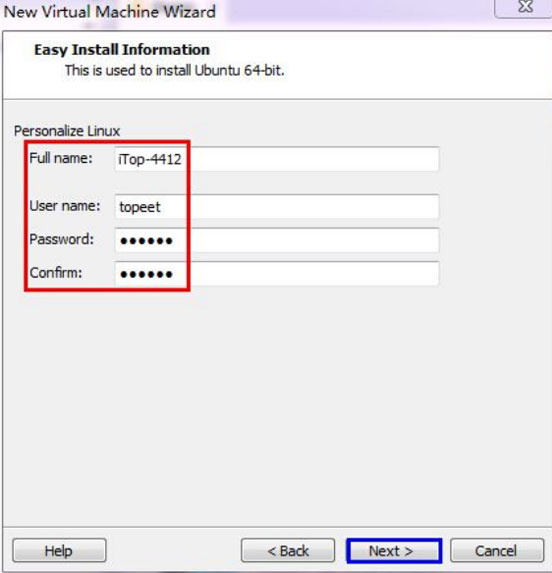552x573 pixels.
Task: Click the Easy Install Information heading
Action: coord(122,50)
